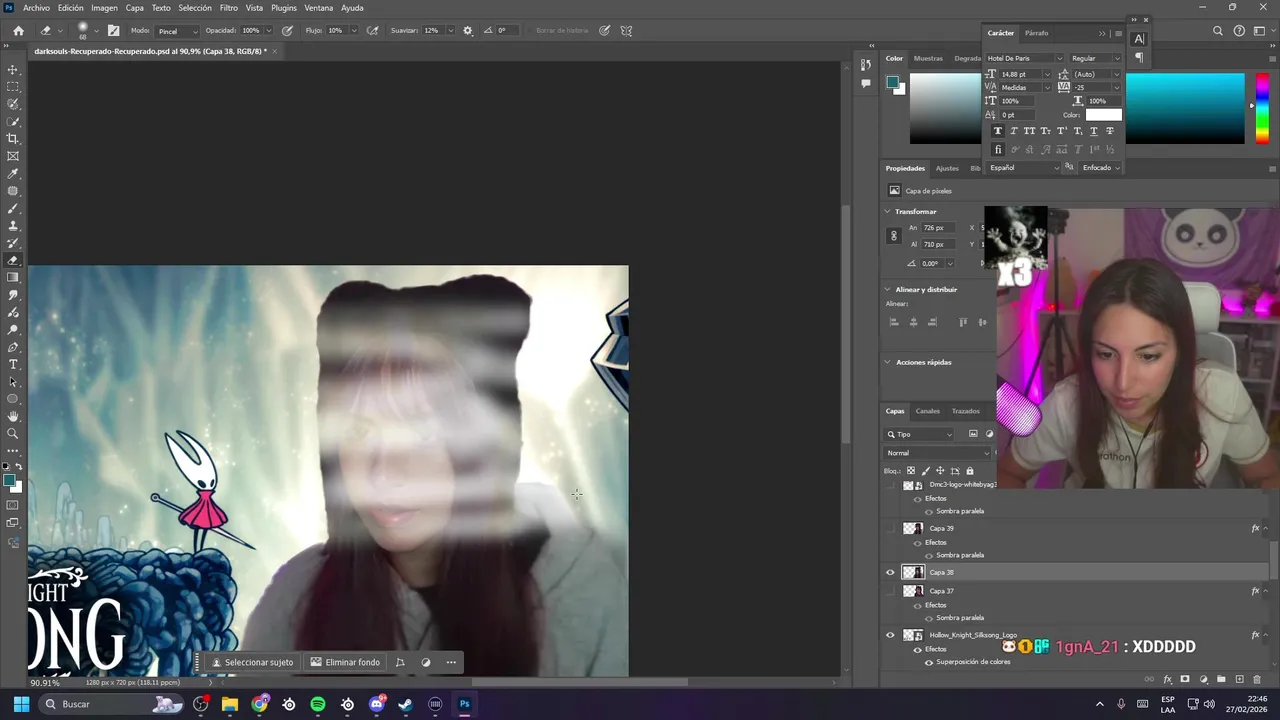Image resolution: width=1280 pixels, height=720 pixels.
Task: Open Steam from the taskbar
Action: [x=405, y=704]
